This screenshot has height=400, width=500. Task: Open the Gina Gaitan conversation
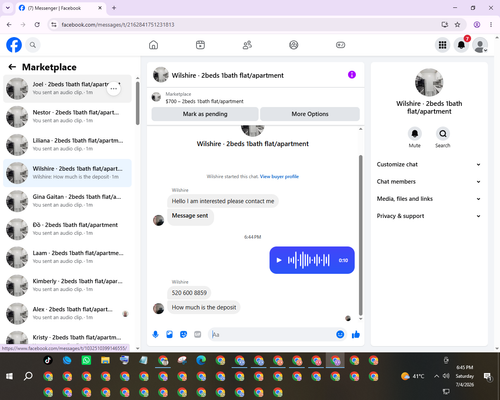coord(67,201)
